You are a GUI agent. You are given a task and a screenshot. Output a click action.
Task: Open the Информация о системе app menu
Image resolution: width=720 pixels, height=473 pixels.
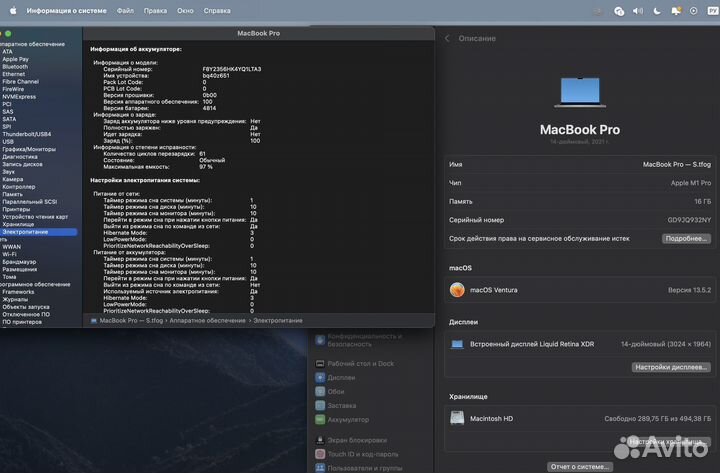[x=66, y=11]
